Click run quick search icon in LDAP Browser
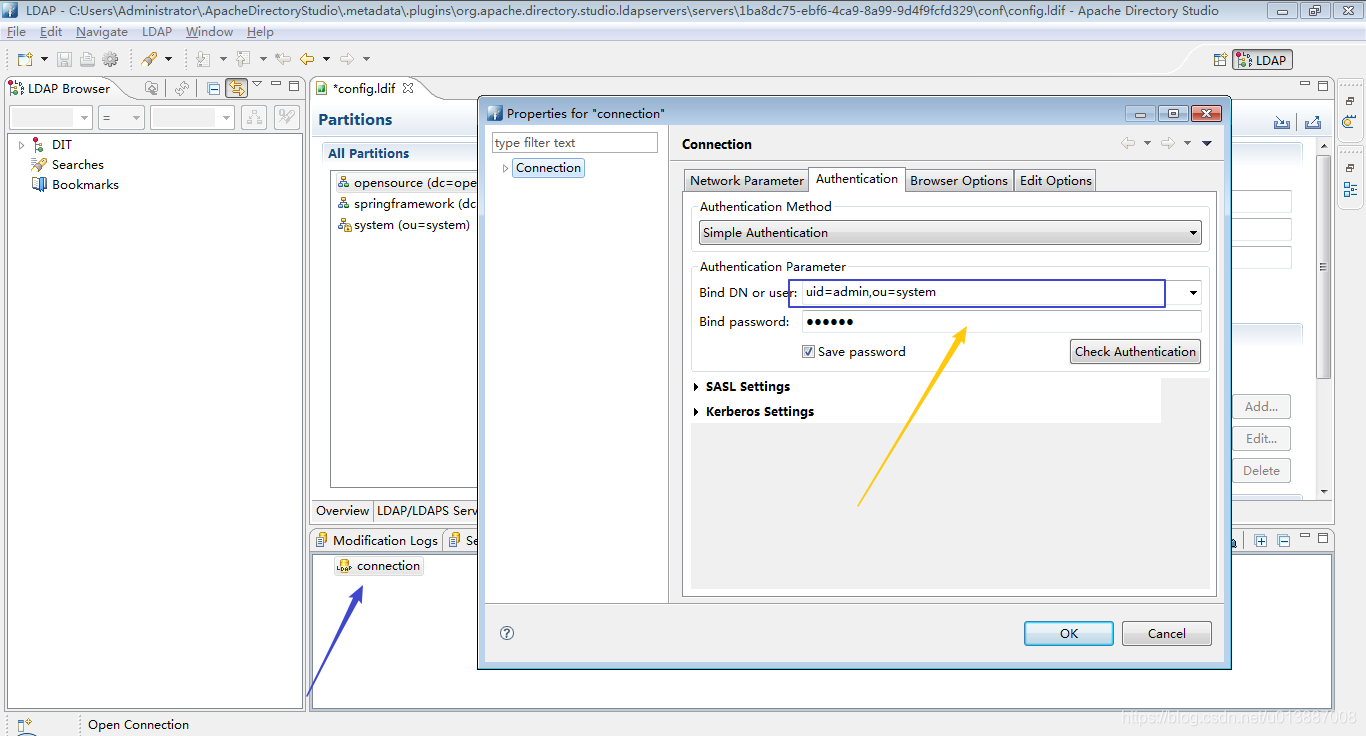Viewport: 1366px width, 736px height. click(x=287, y=118)
